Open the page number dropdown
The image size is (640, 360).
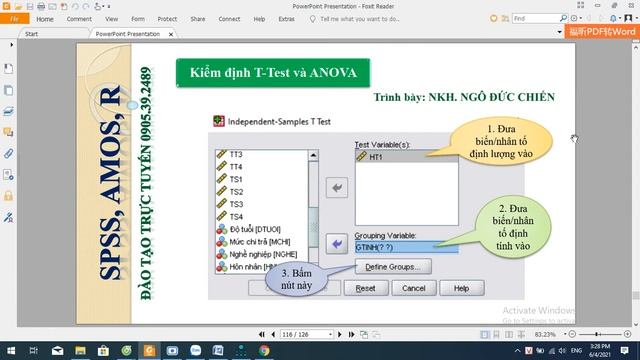pyautogui.click(x=330, y=334)
